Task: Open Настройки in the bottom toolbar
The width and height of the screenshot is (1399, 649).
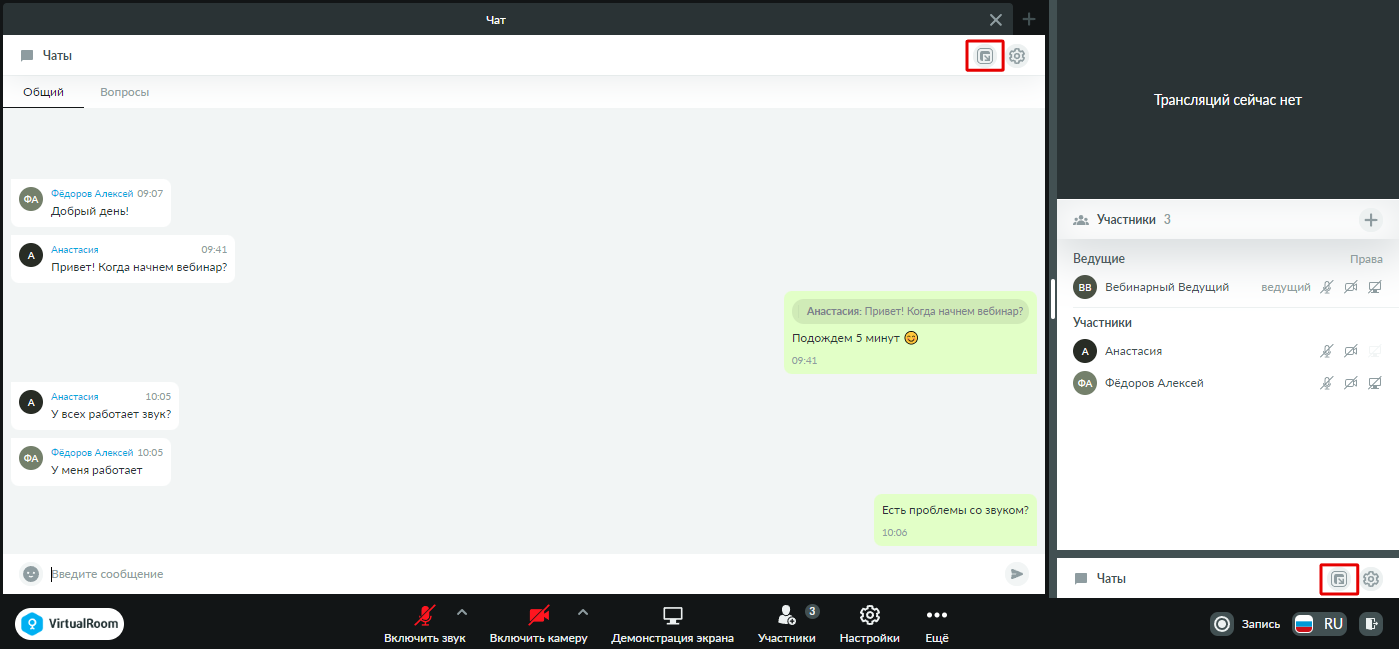Action: tap(870, 625)
